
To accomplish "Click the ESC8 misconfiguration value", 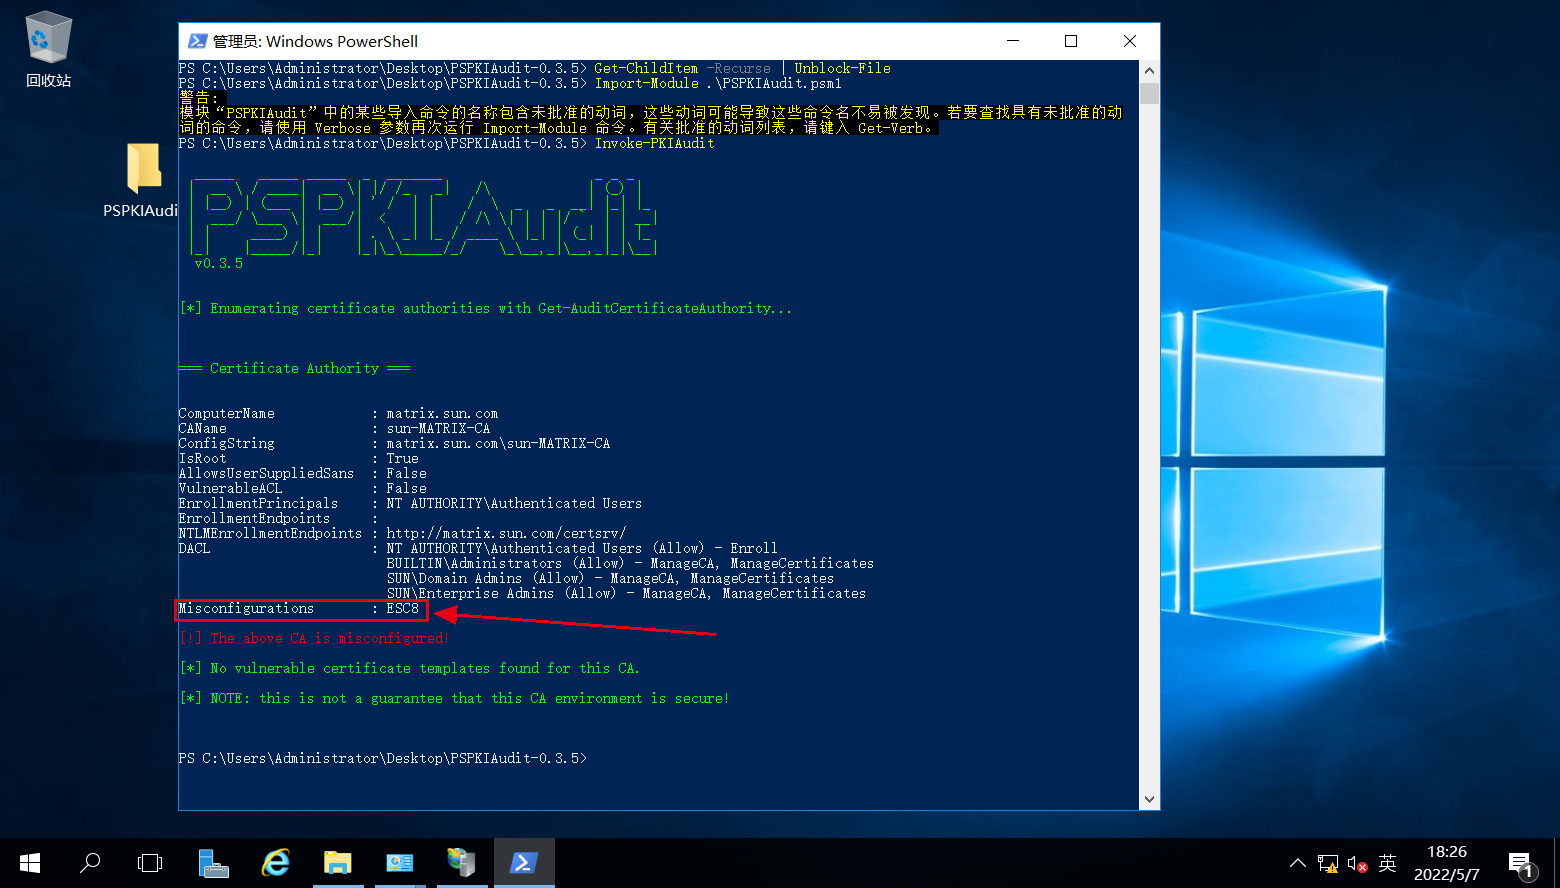I will 403,608.
